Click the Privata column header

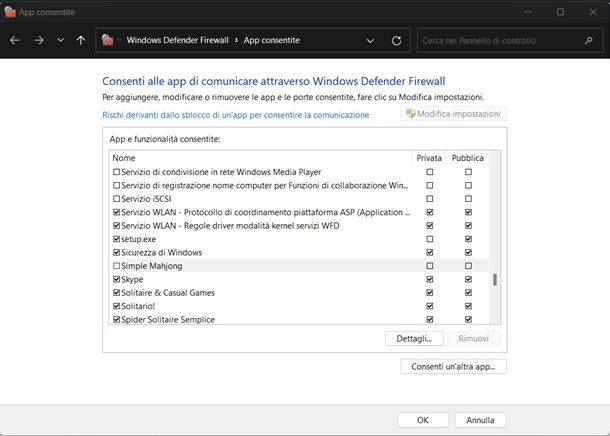point(429,158)
